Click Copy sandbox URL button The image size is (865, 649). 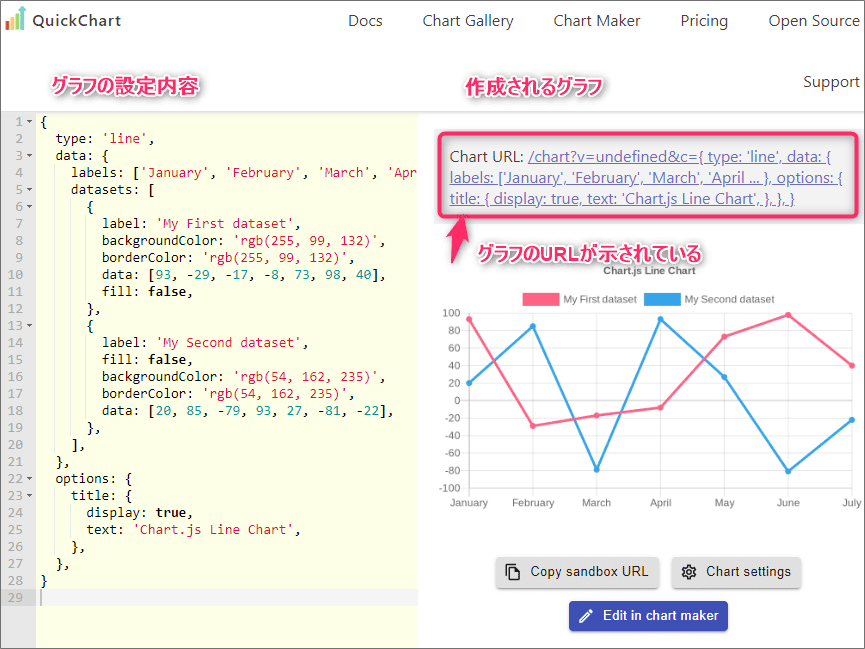pyautogui.click(x=577, y=572)
